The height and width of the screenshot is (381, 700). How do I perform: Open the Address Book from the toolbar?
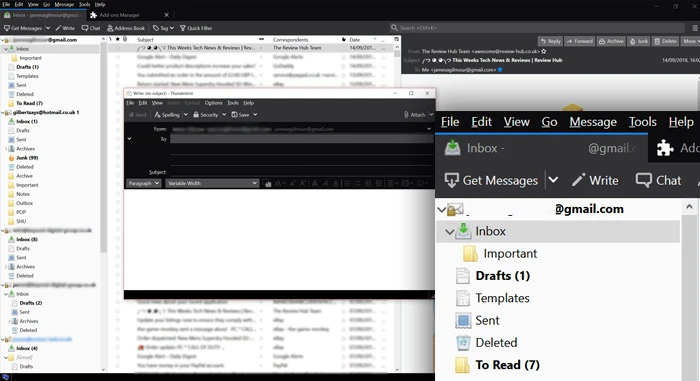tap(126, 28)
